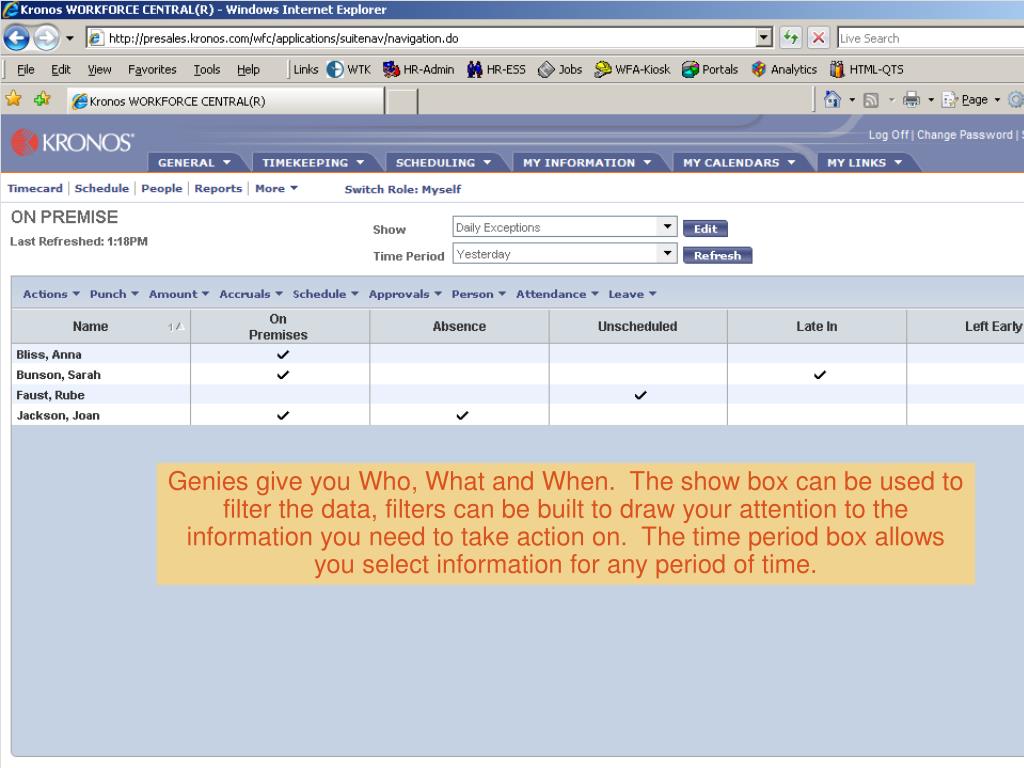Expand the Time Period Yesterday combo box
The height and width of the screenshot is (768, 1024).
click(667, 253)
